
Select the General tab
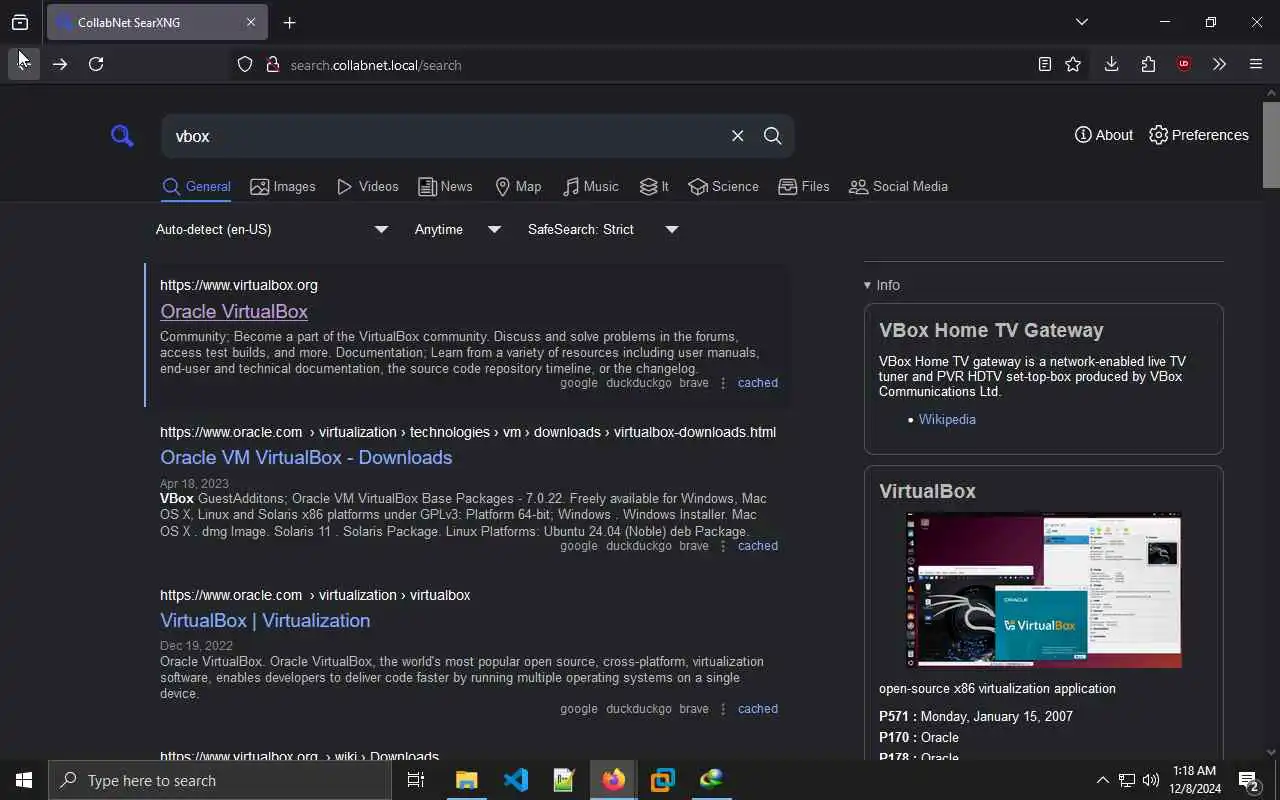[x=196, y=186]
